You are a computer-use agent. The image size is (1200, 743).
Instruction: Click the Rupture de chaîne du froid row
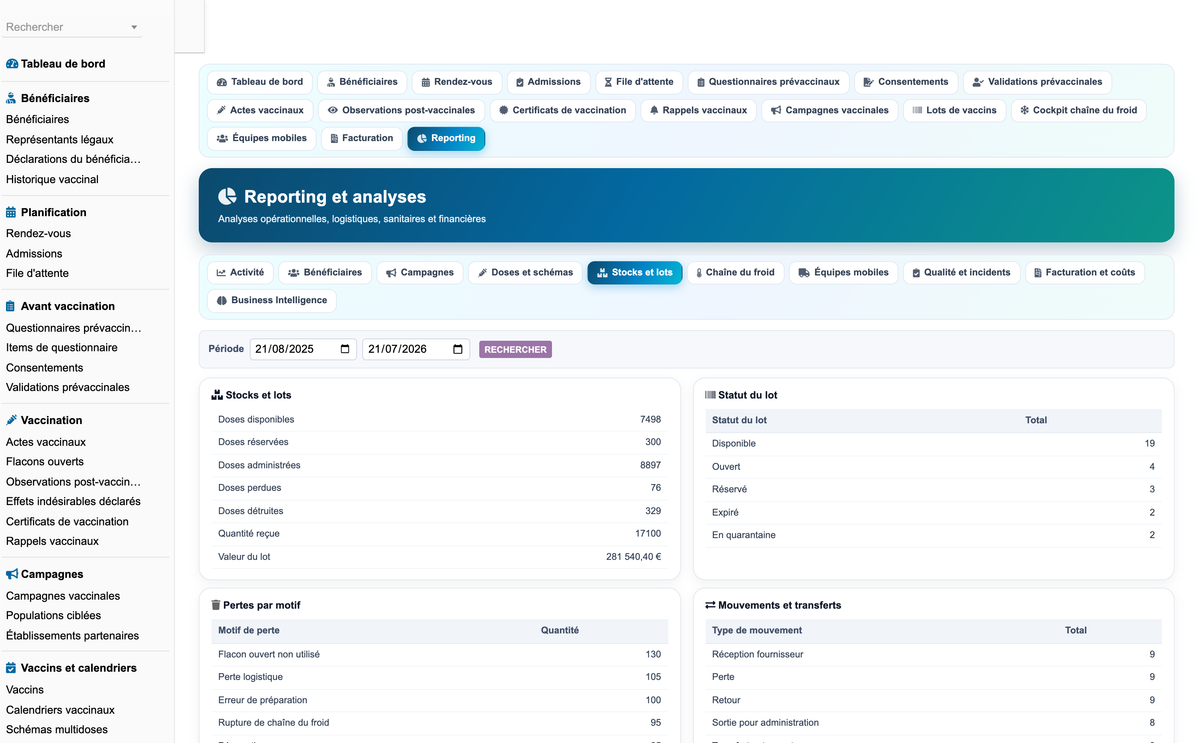coord(439,722)
